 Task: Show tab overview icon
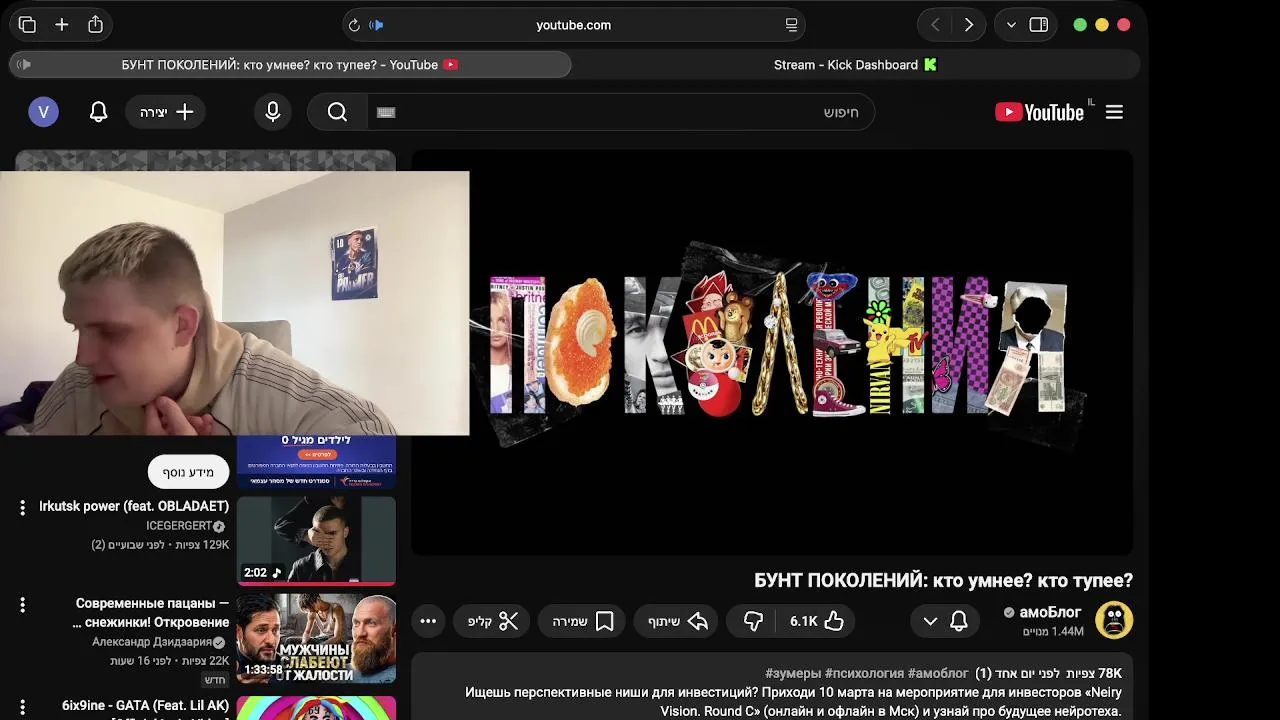[27, 25]
